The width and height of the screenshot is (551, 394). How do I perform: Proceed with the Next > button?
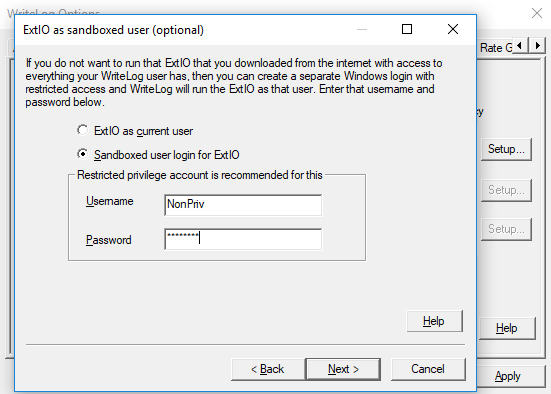pyautogui.click(x=343, y=369)
